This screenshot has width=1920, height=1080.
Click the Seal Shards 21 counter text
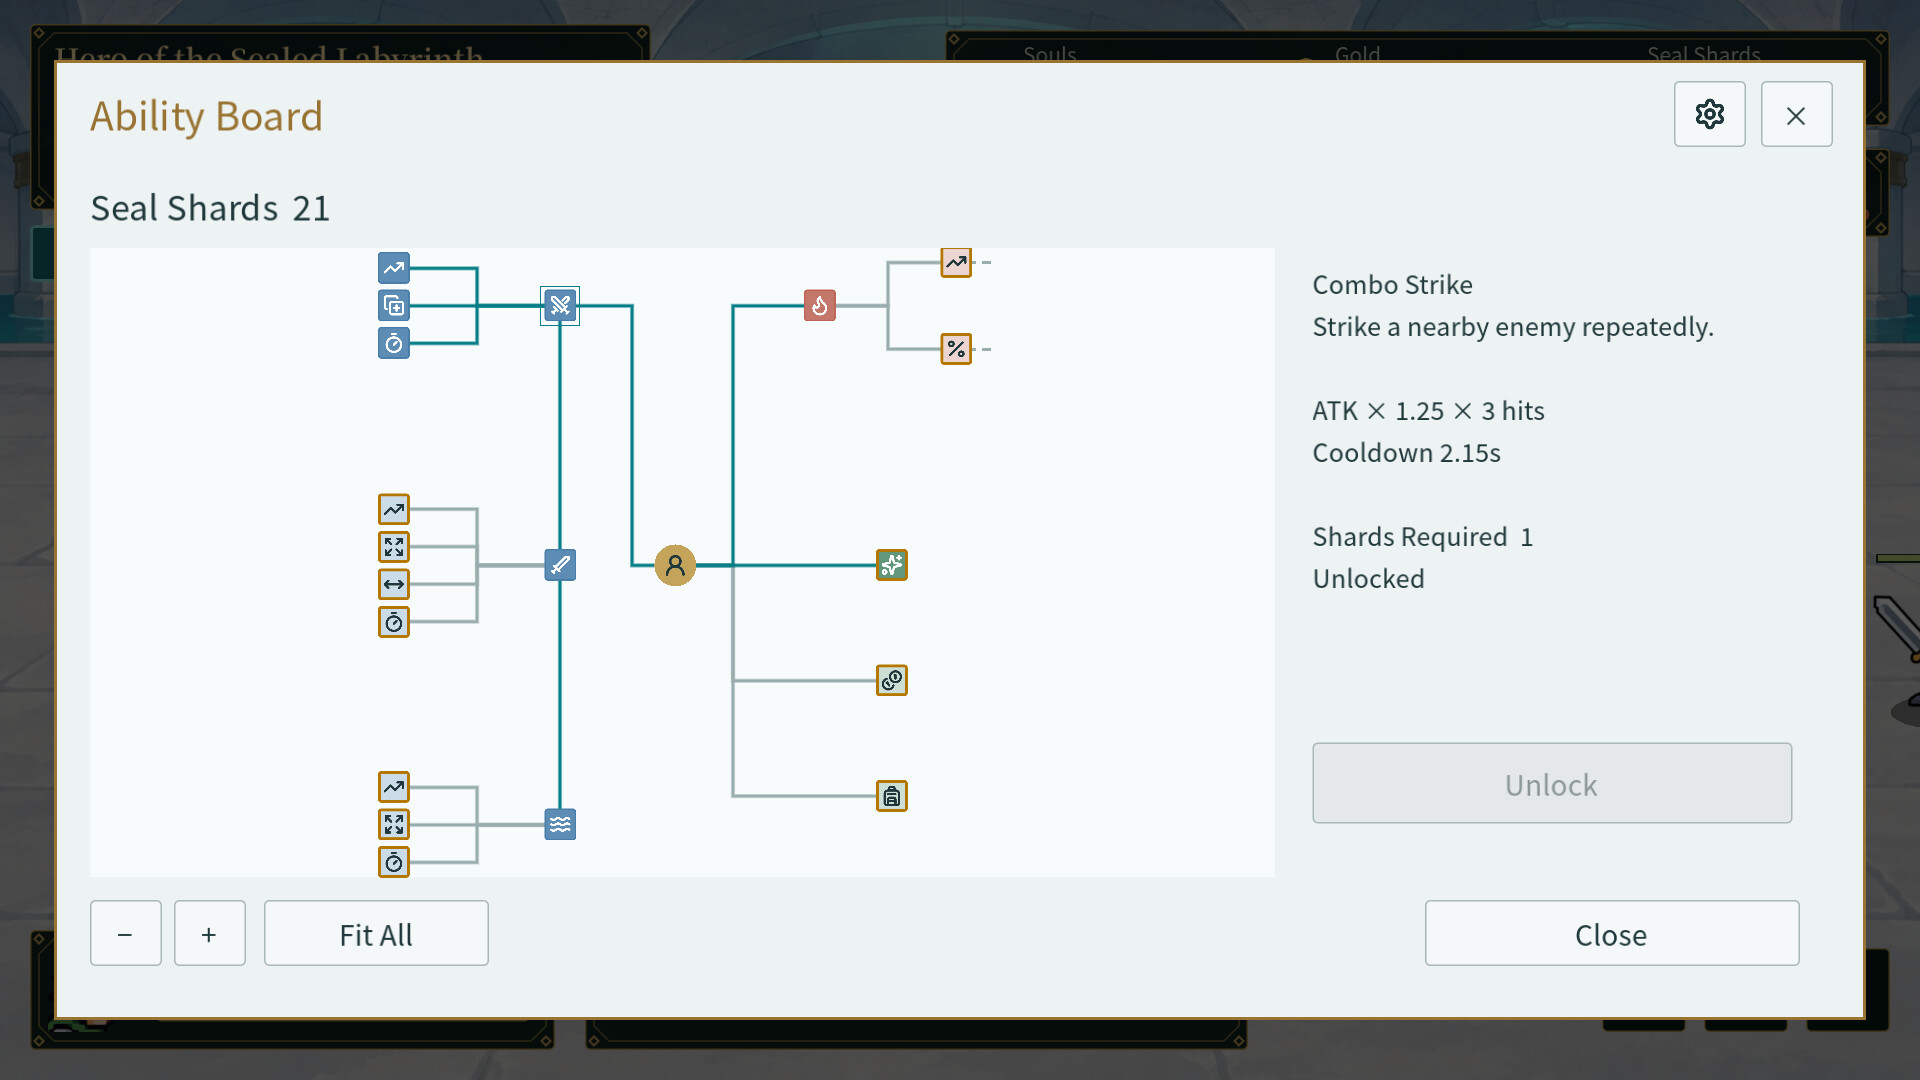point(210,208)
